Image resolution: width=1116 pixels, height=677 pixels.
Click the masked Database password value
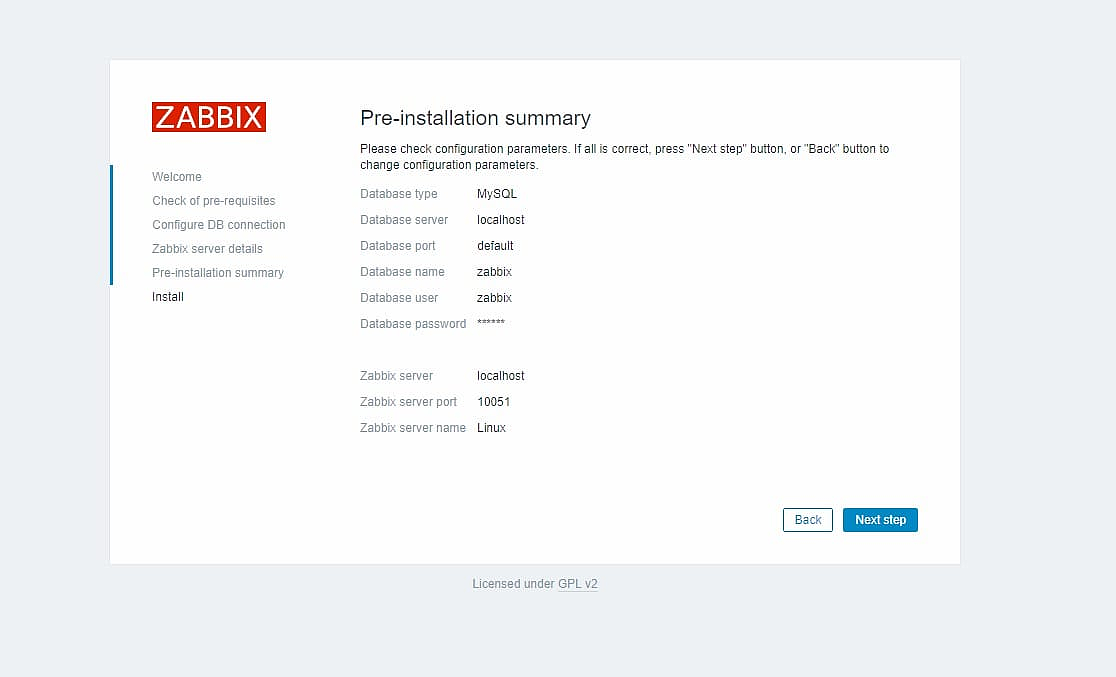491,324
